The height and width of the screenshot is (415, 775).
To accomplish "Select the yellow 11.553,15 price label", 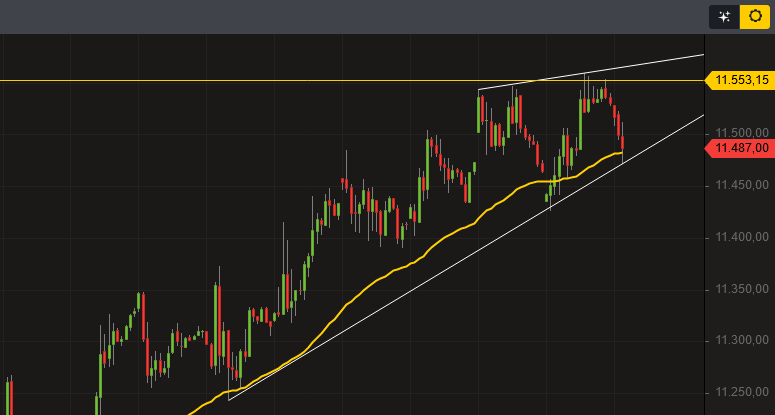I will (738, 80).
